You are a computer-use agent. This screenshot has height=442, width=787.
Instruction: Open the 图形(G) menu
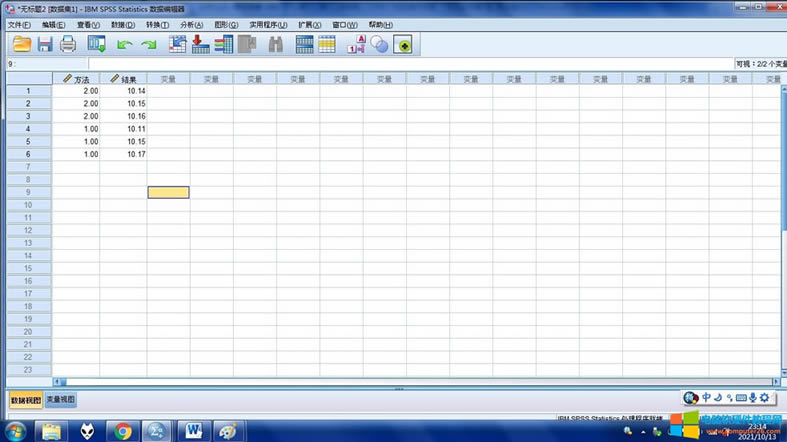[226, 25]
